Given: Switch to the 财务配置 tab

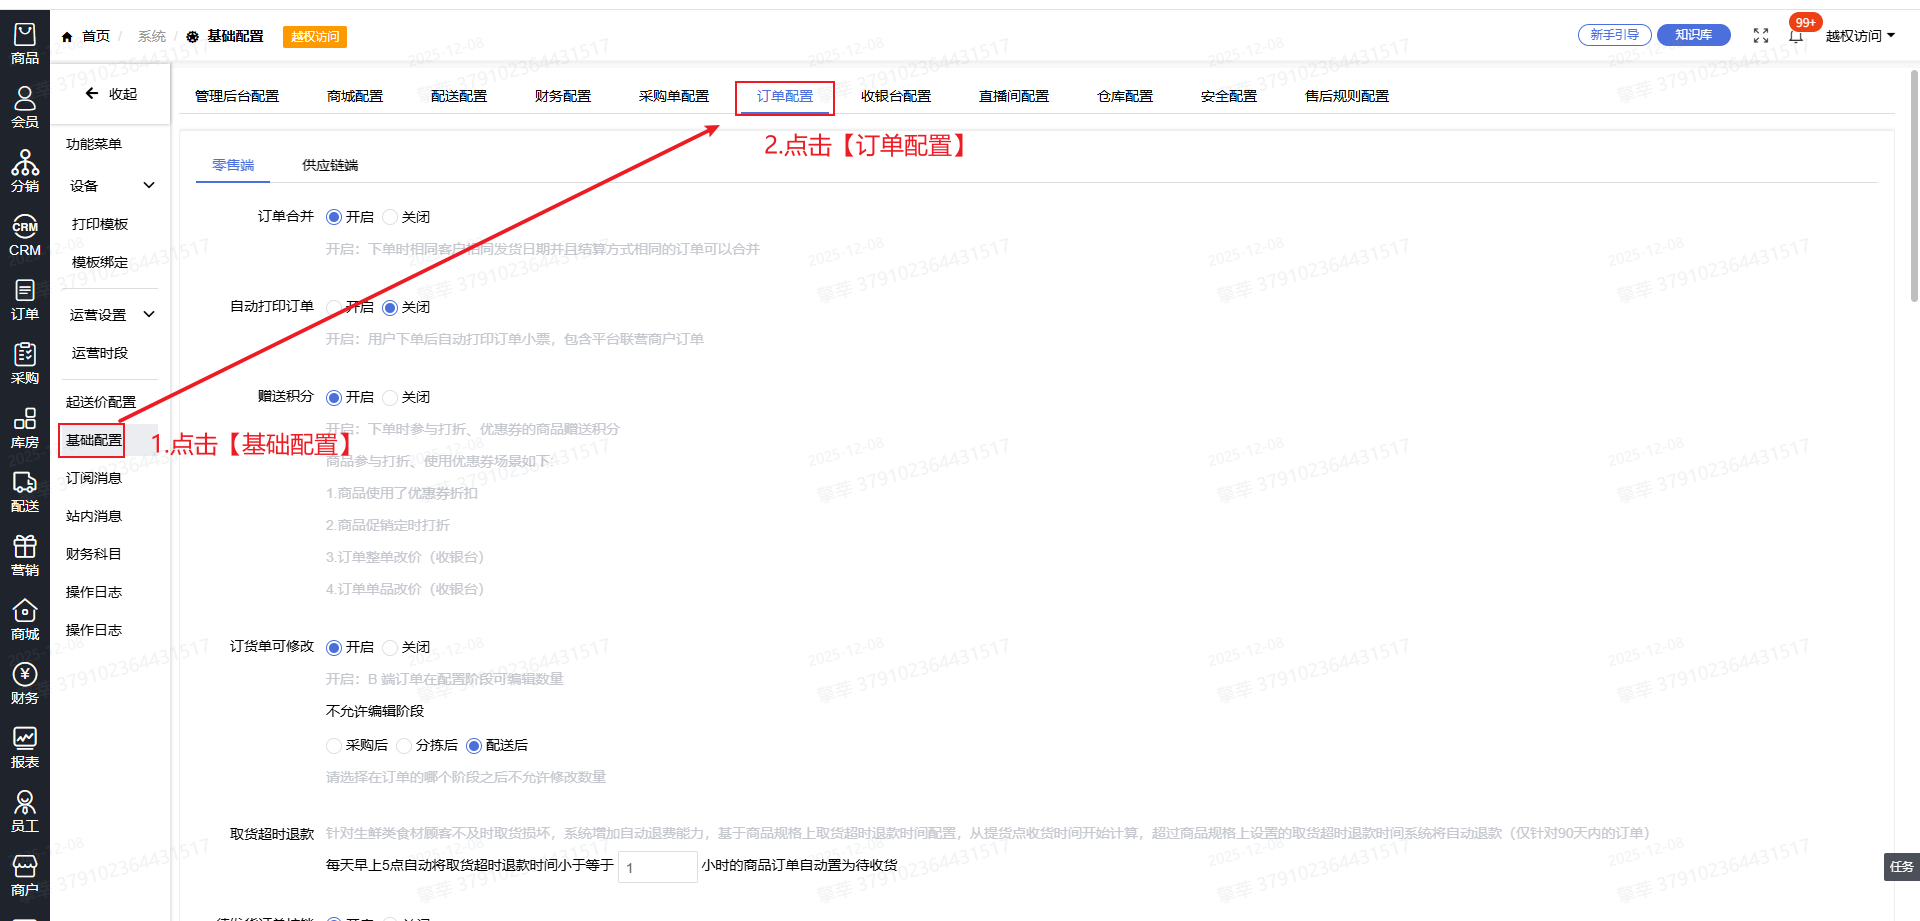Looking at the screenshot, I should (562, 96).
